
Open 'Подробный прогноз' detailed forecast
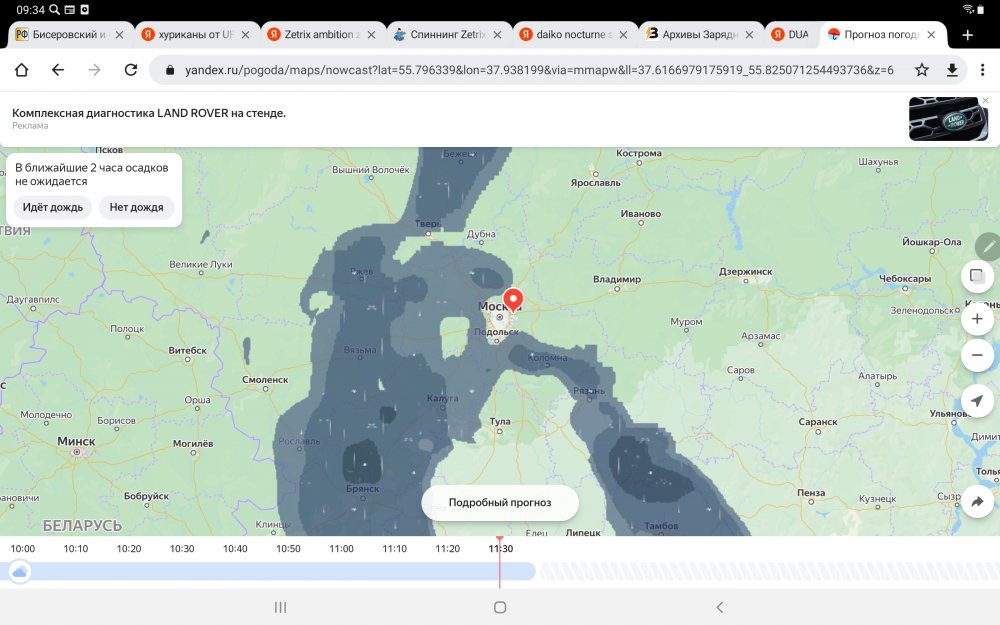coord(499,503)
